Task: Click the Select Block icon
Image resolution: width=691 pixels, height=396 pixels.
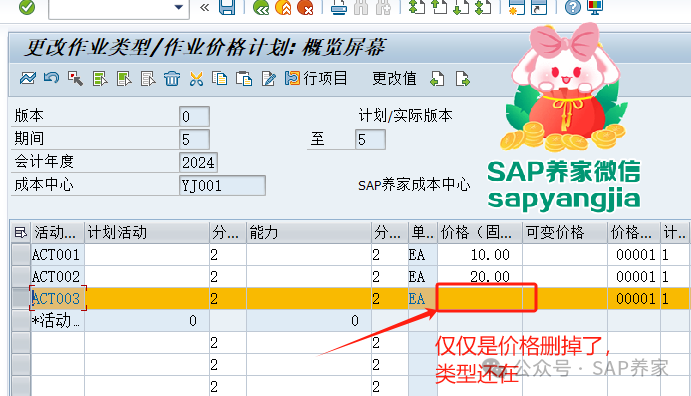Action: coord(124,79)
